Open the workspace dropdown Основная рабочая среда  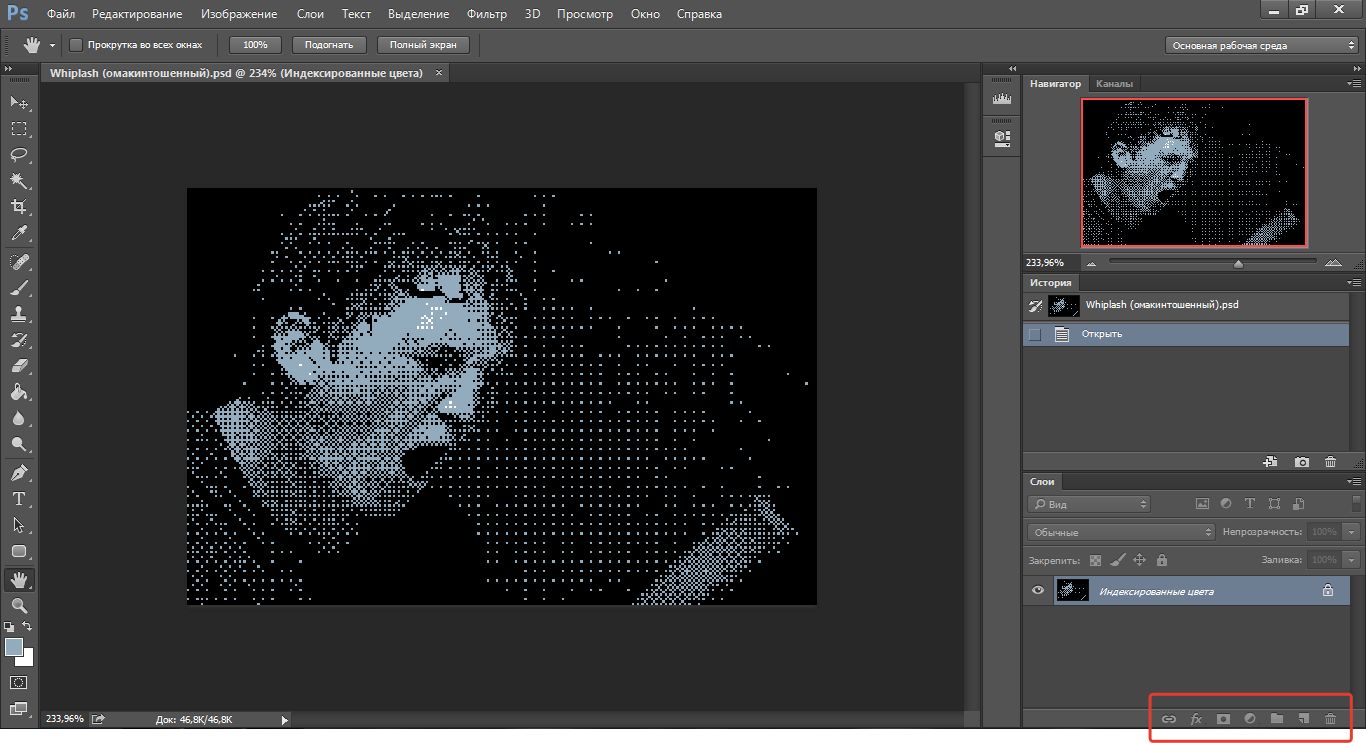click(1262, 45)
